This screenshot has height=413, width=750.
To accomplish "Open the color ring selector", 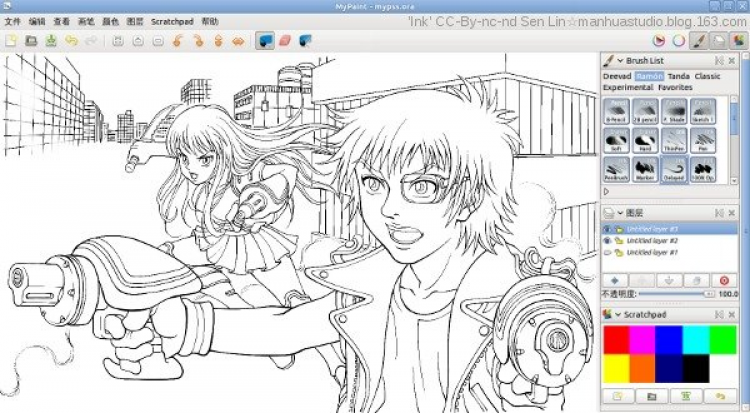I will click(x=679, y=41).
